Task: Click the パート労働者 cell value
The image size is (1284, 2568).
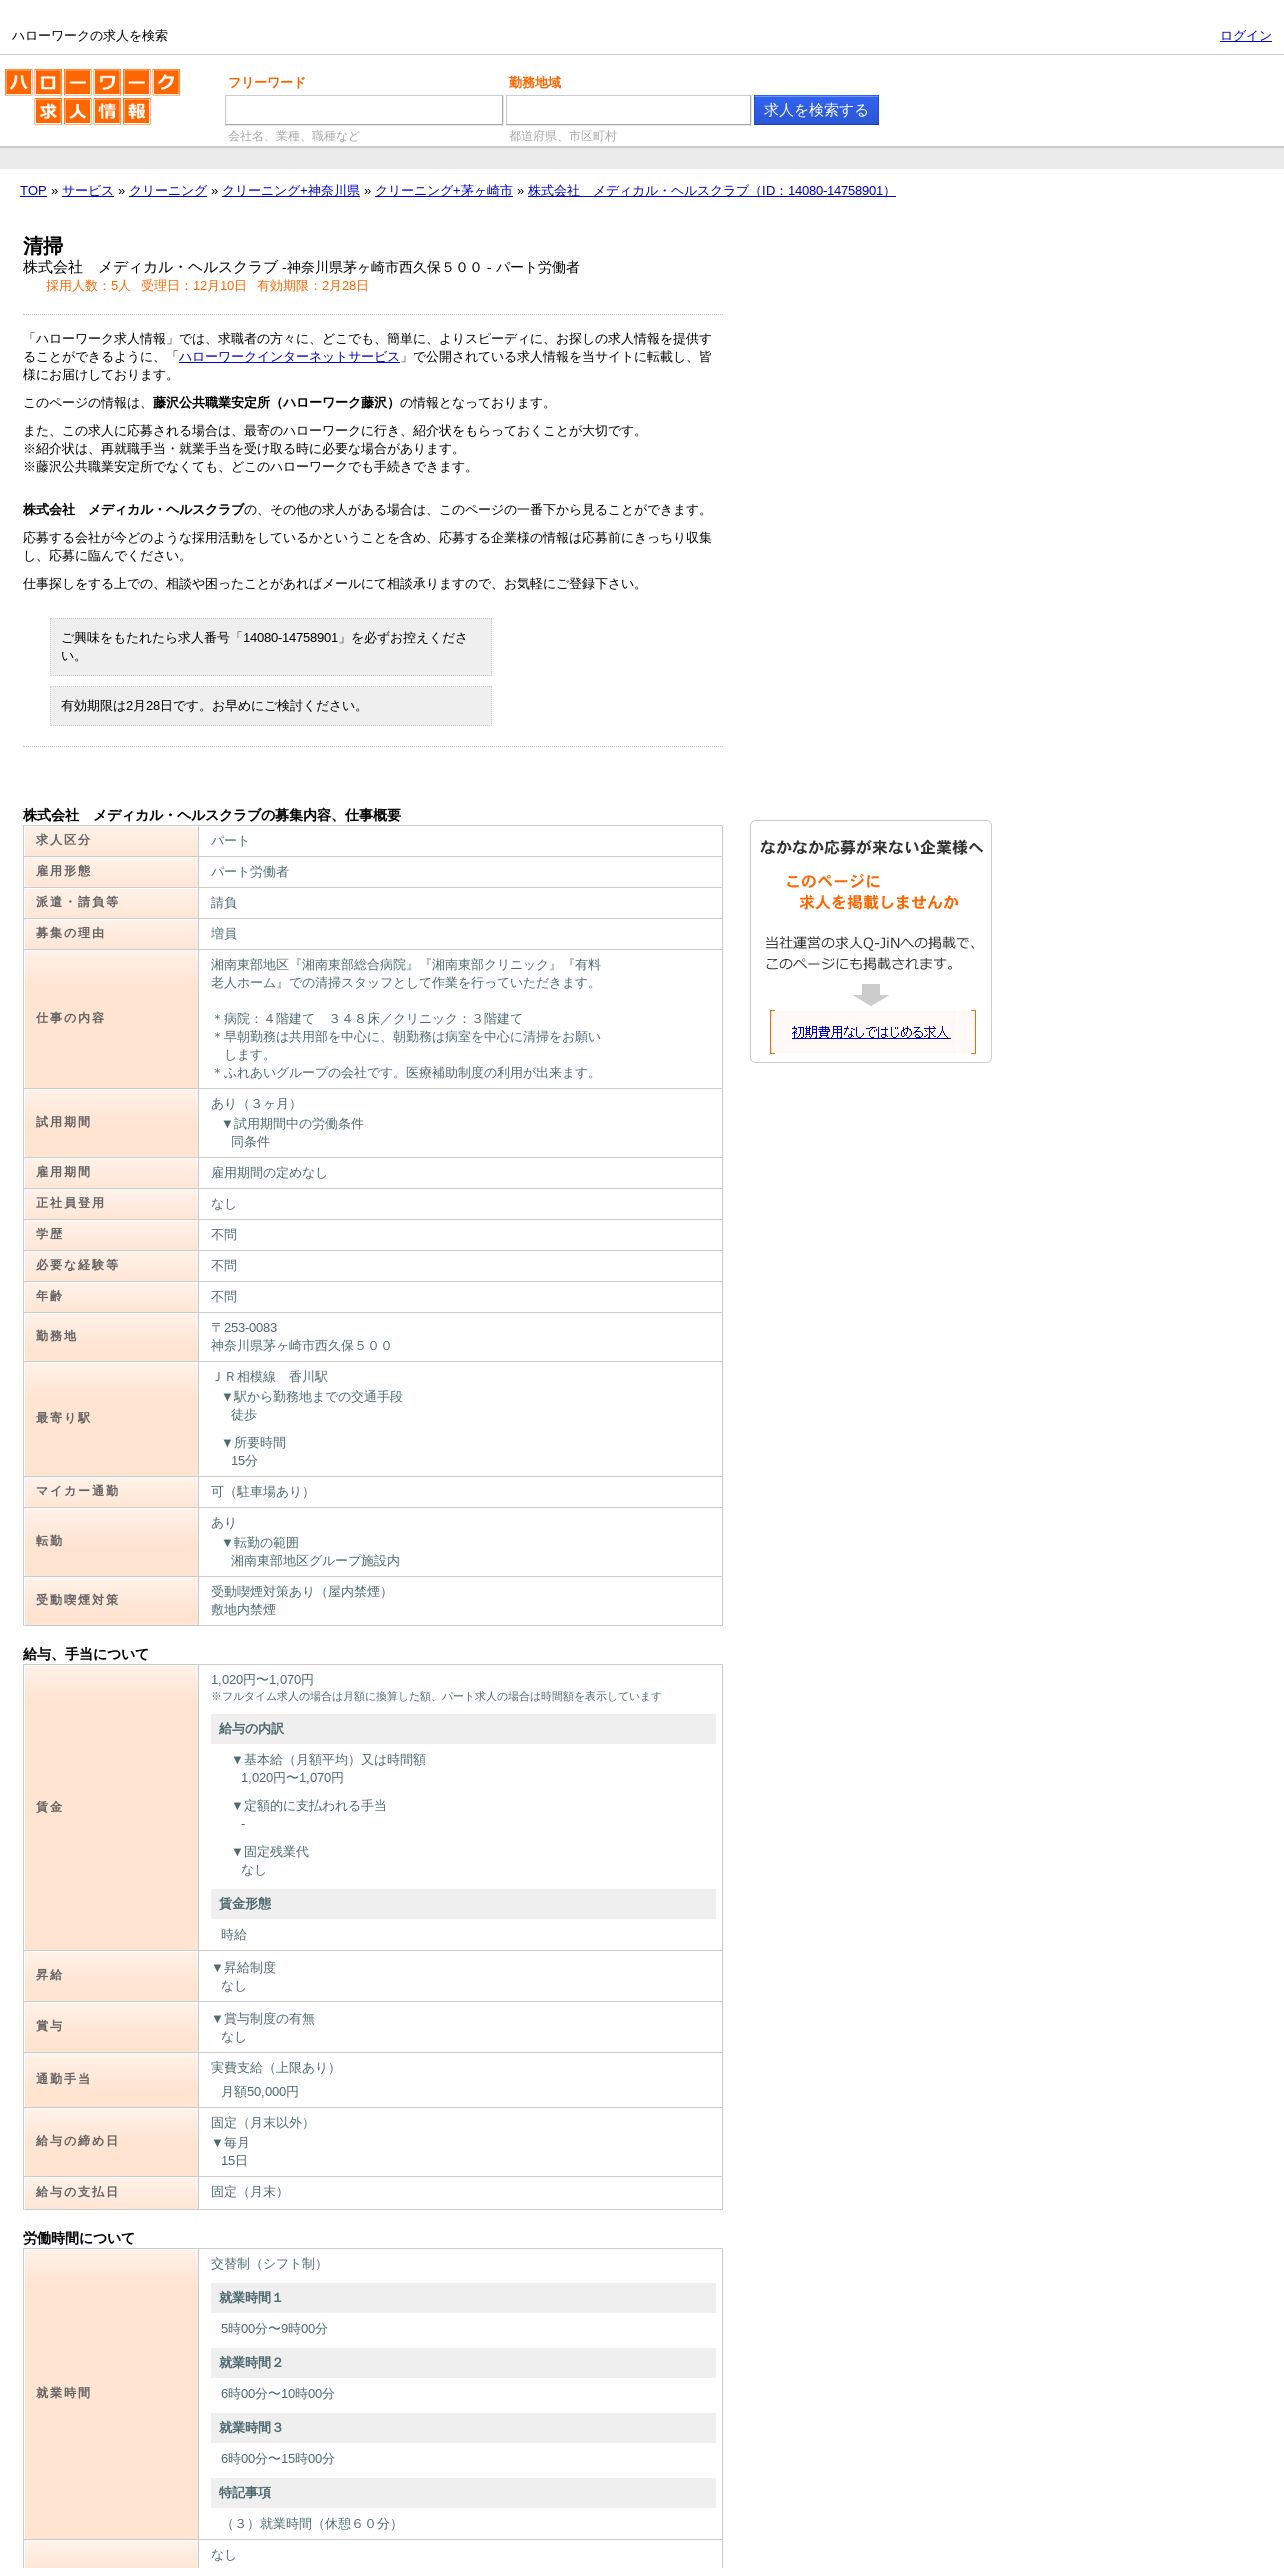Action: 249,872
